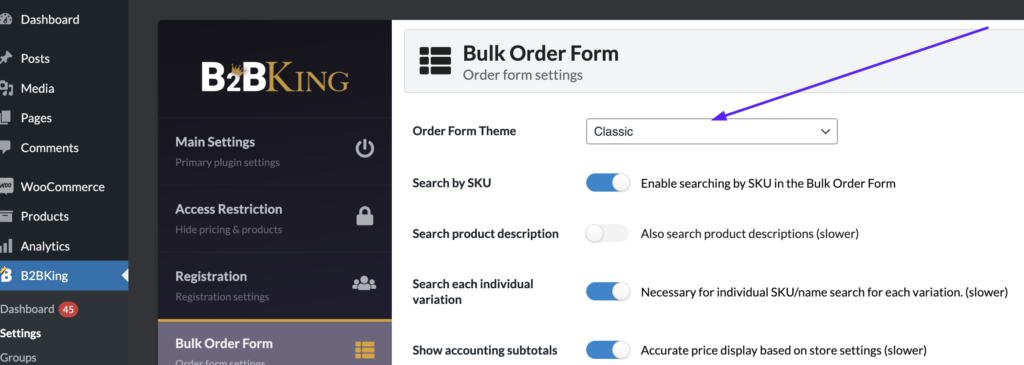Click the WooCommerce icon in the sidebar

(x=5, y=187)
